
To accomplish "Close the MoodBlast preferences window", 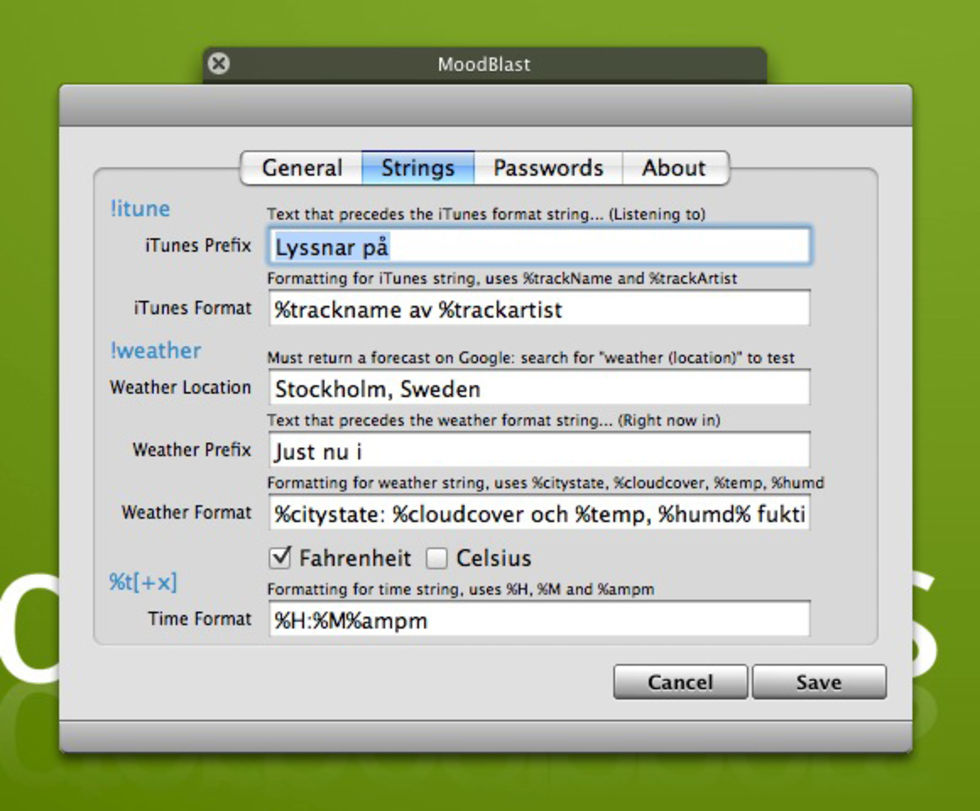I will click(218, 64).
